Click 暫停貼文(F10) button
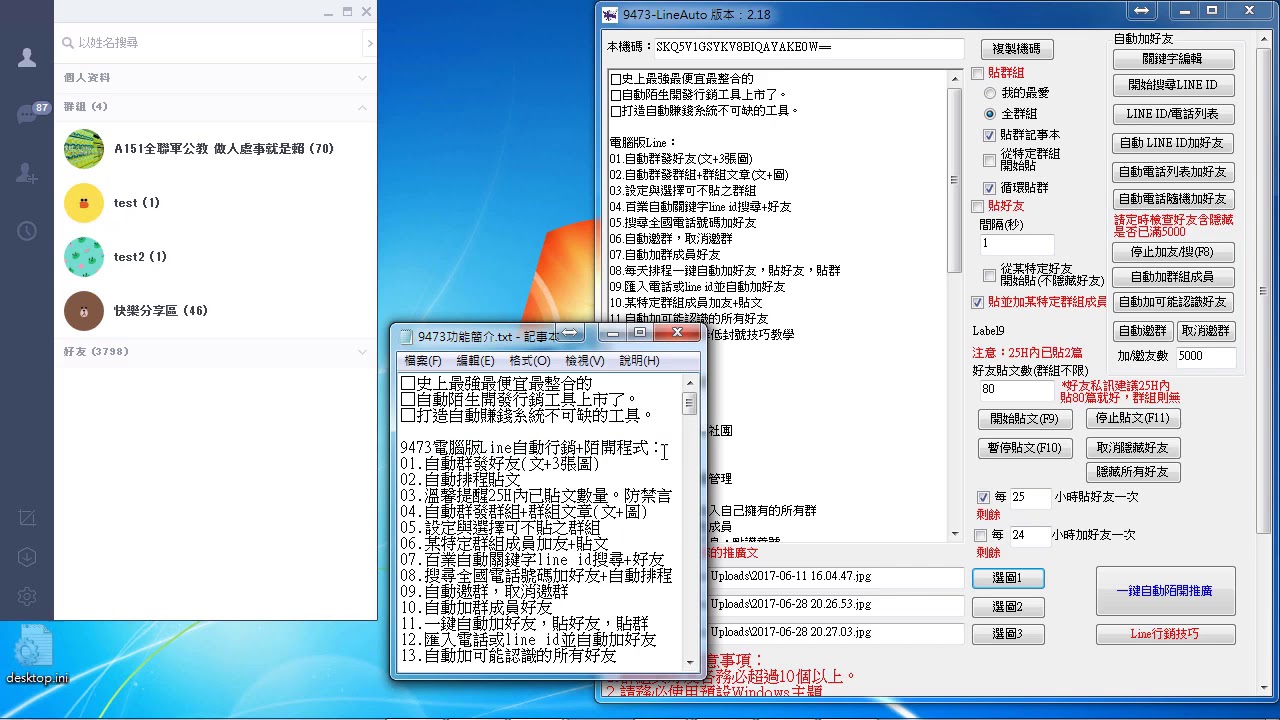 [x=1024, y=448]
